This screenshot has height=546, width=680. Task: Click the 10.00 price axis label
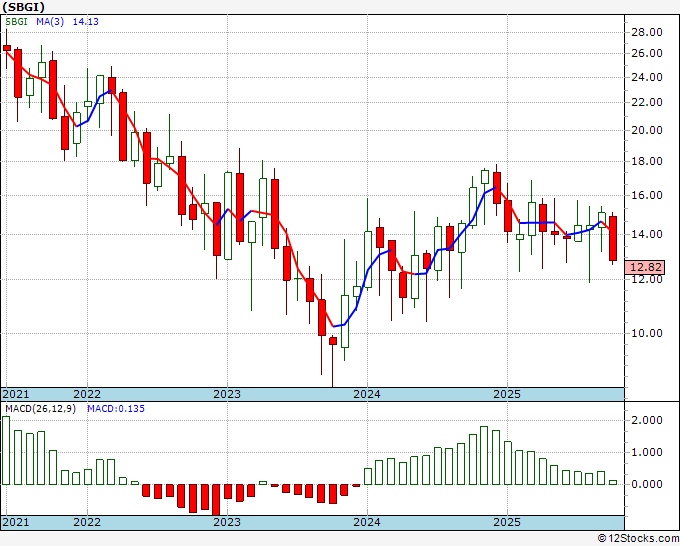point(645,334)
